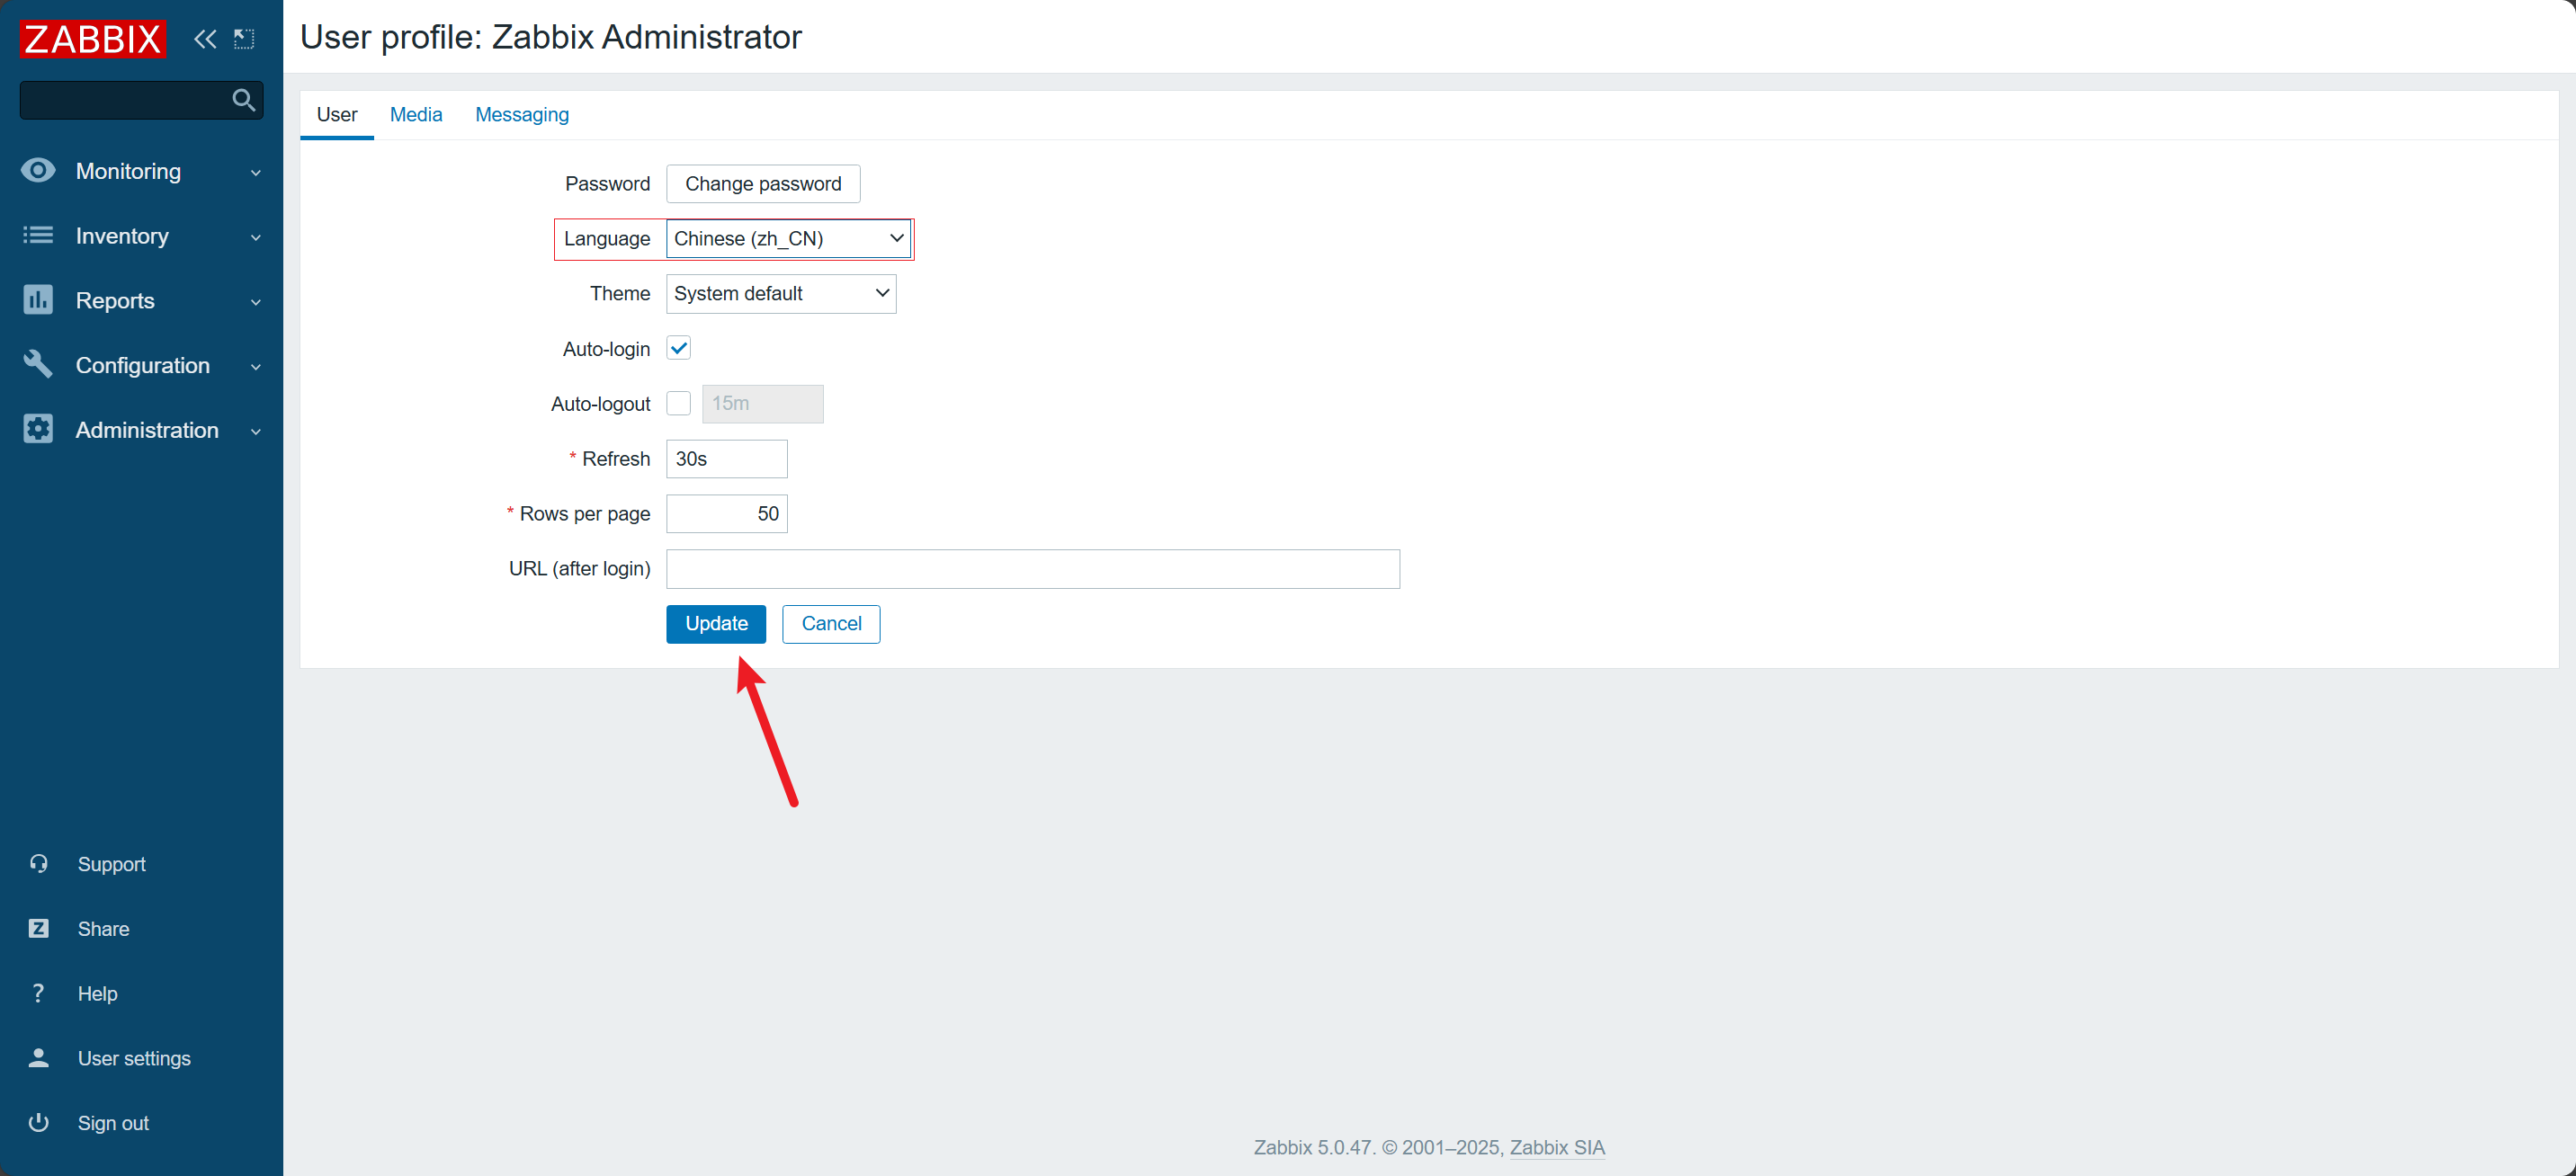Switch to the Media tab
The width and height of the screenshot is (2576, 1176).
click(x=416, y=115)
